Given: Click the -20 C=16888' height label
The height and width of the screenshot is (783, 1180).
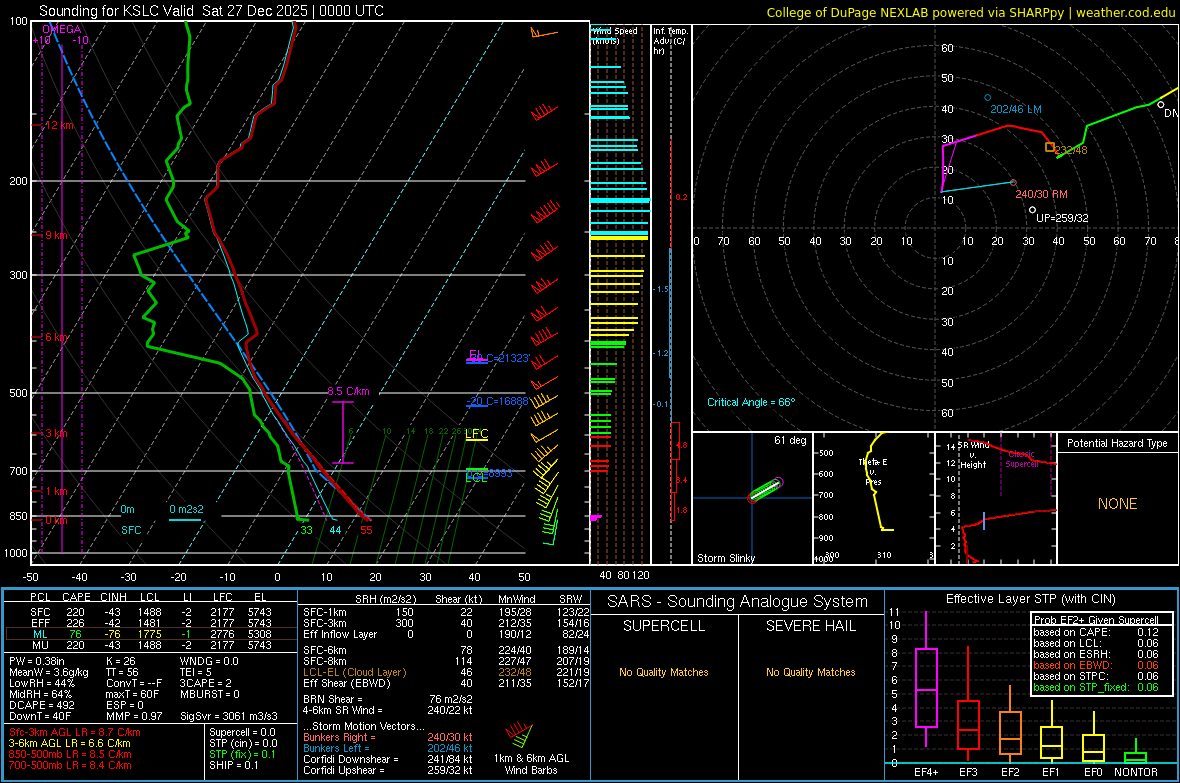Looking at the screenshot, I should point(498,401).
